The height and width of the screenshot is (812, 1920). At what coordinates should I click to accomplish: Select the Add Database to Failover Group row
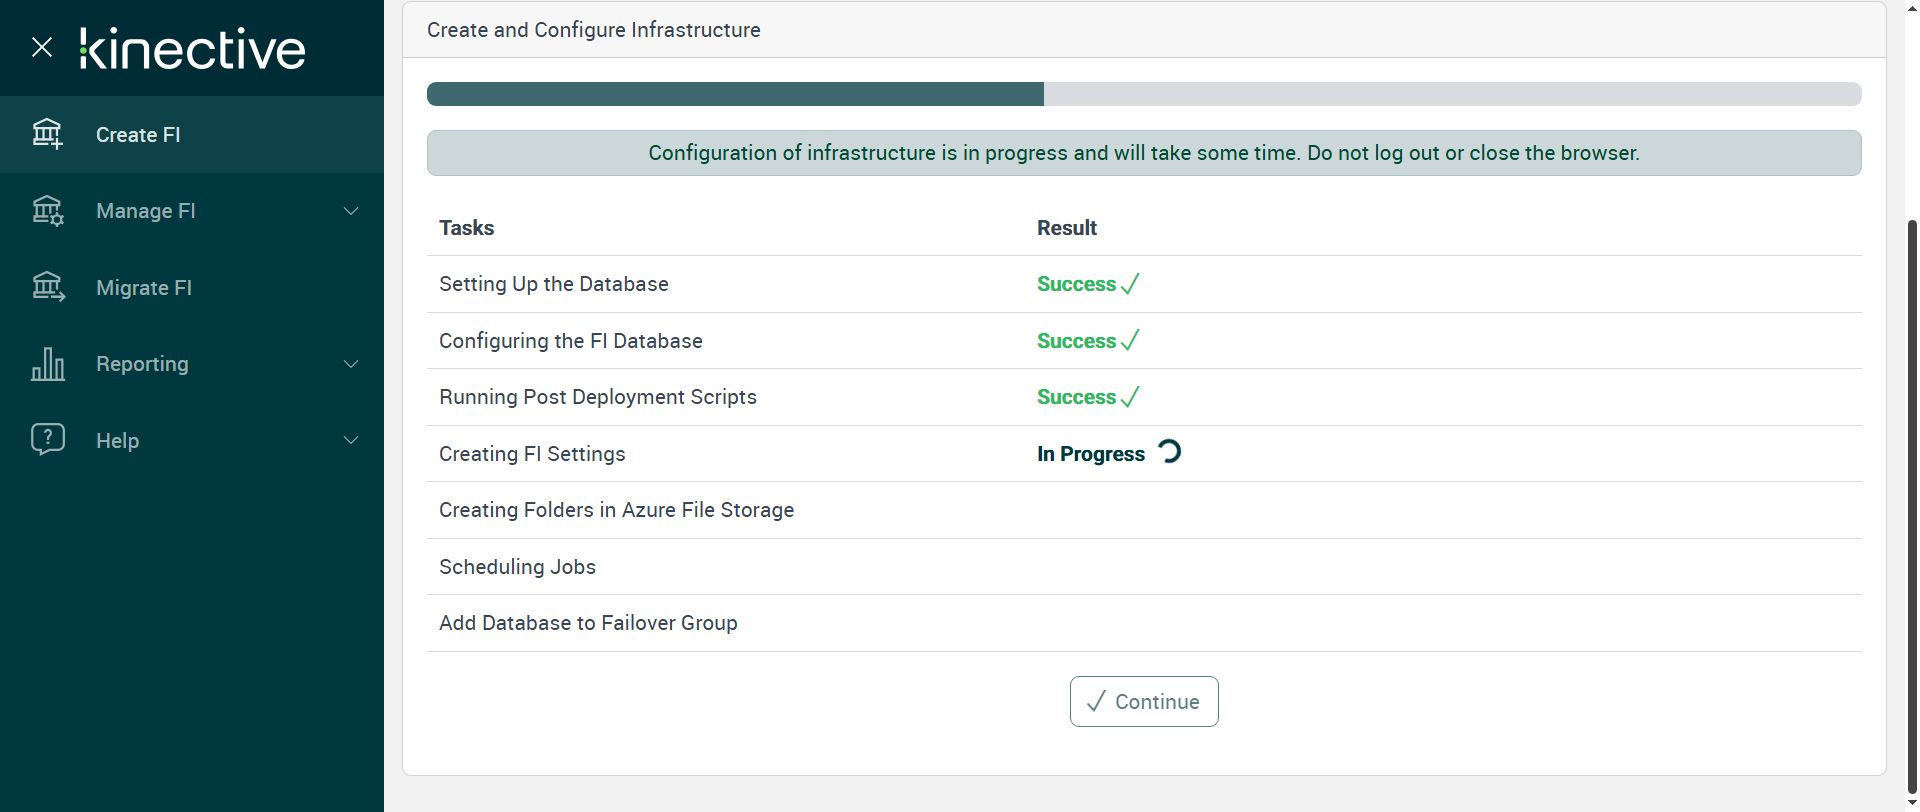pos(588,623)
